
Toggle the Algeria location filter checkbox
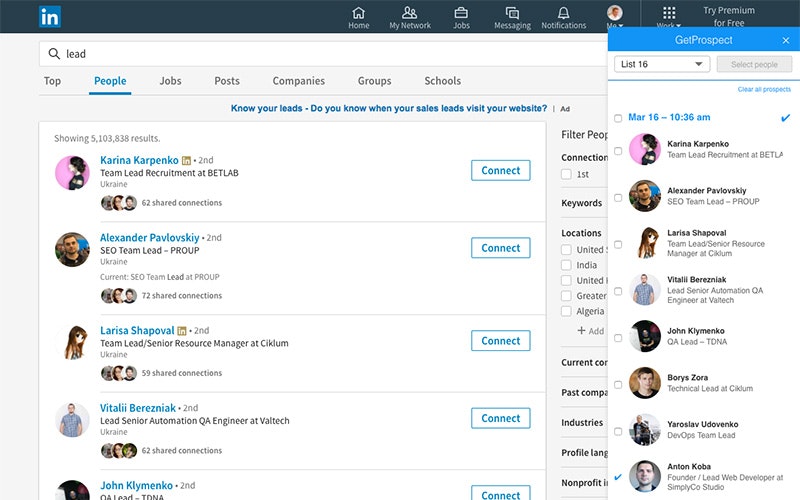566,311
